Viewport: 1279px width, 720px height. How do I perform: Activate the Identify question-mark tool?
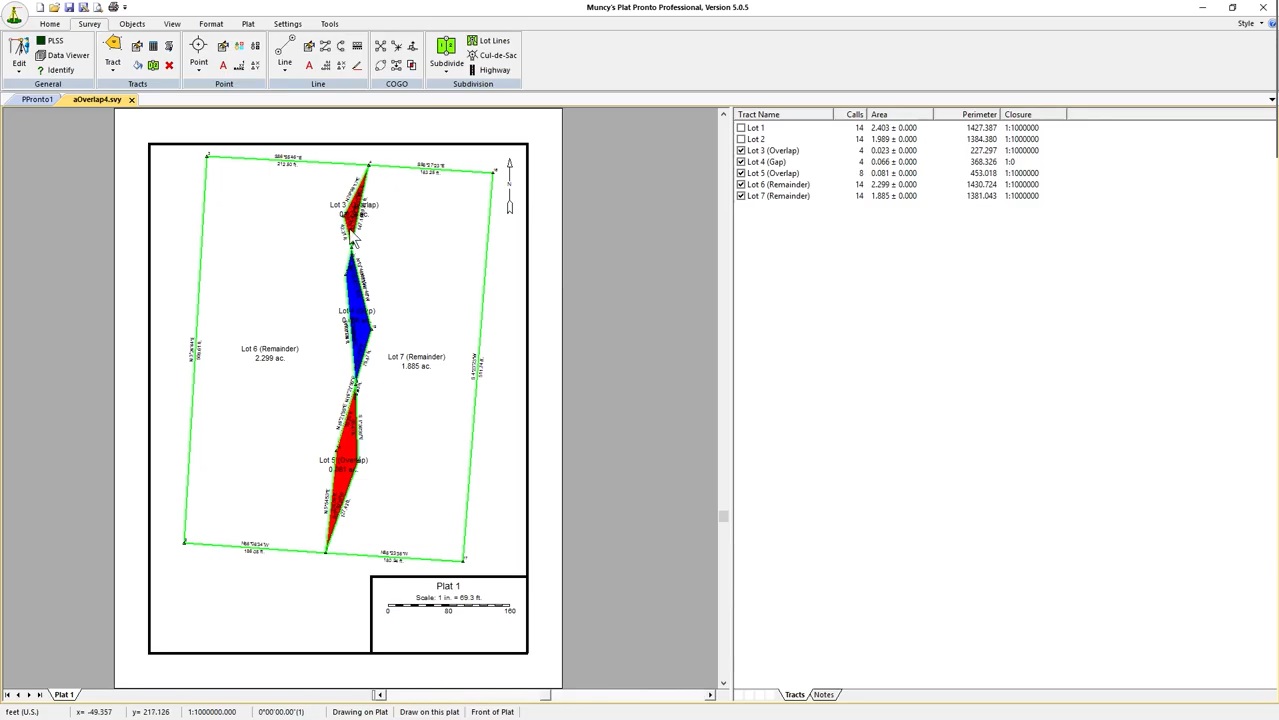pyautogui.click(x=55, y=70)
